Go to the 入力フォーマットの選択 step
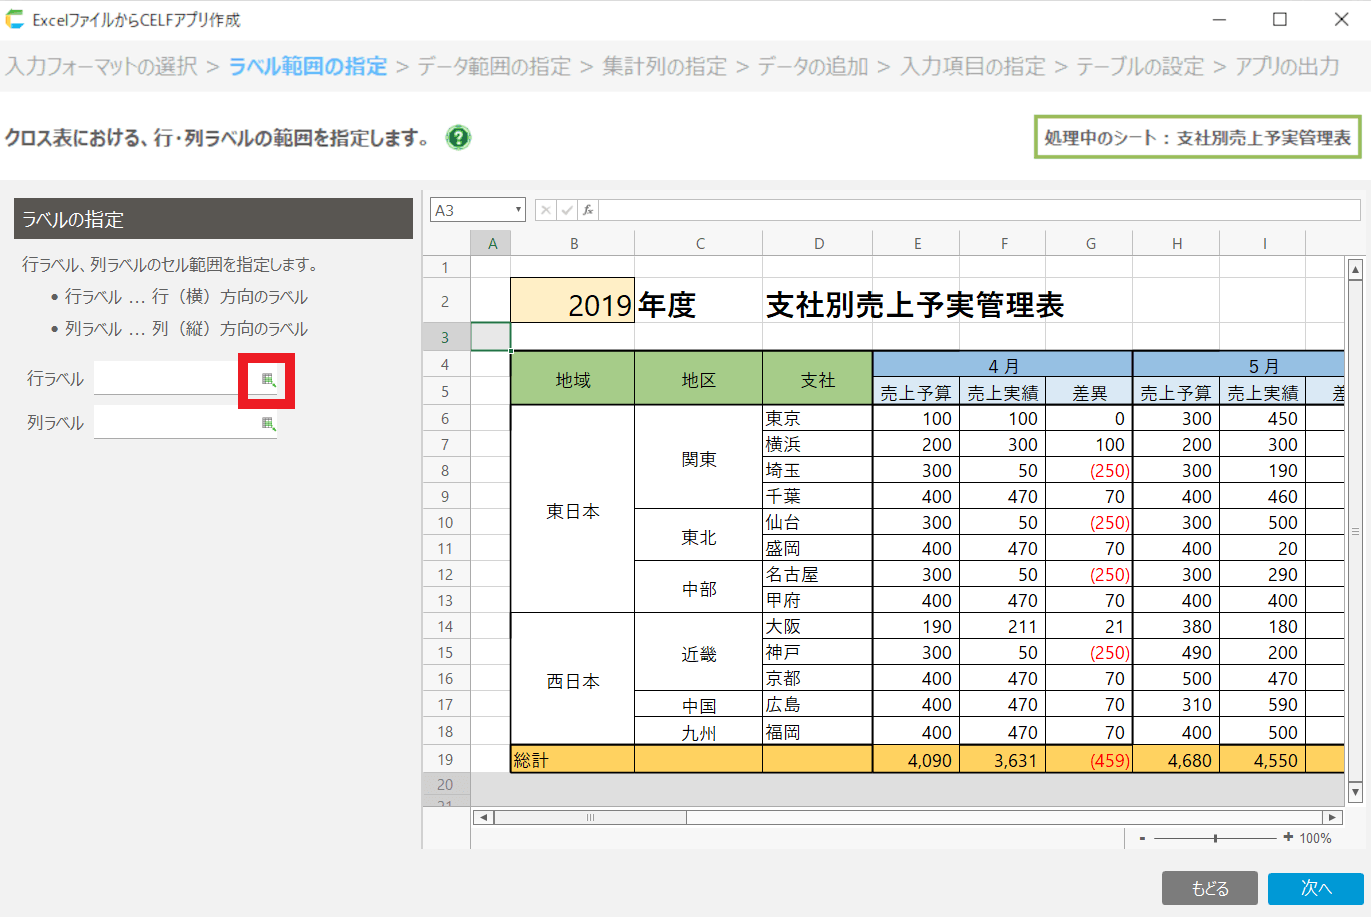The width and height of the screenshot is (1371, 917). pos(102,67)
